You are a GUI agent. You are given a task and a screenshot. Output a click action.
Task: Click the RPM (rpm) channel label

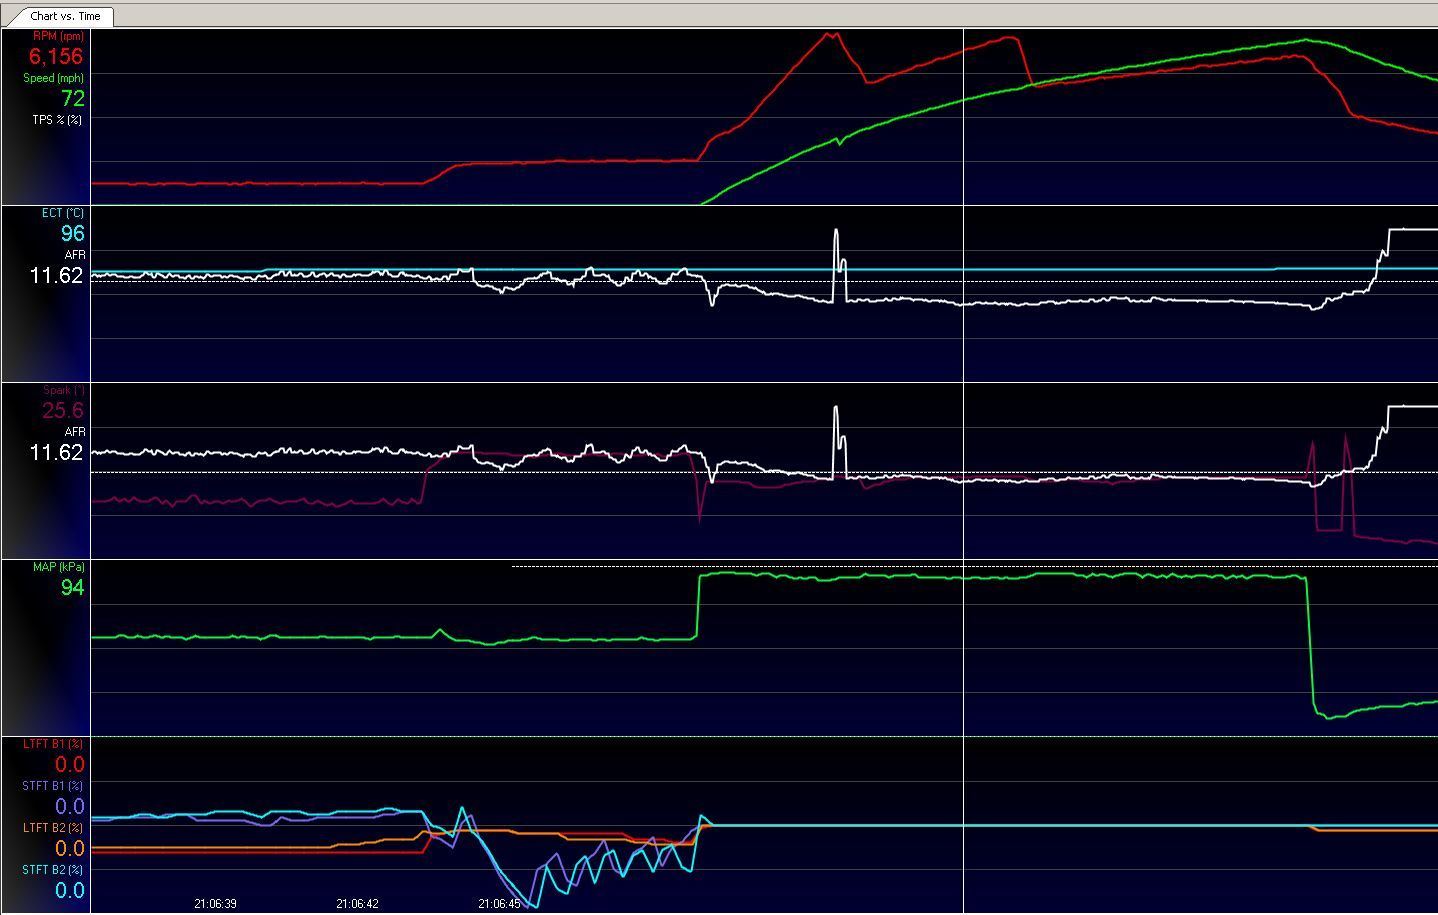tap(58, 36)
